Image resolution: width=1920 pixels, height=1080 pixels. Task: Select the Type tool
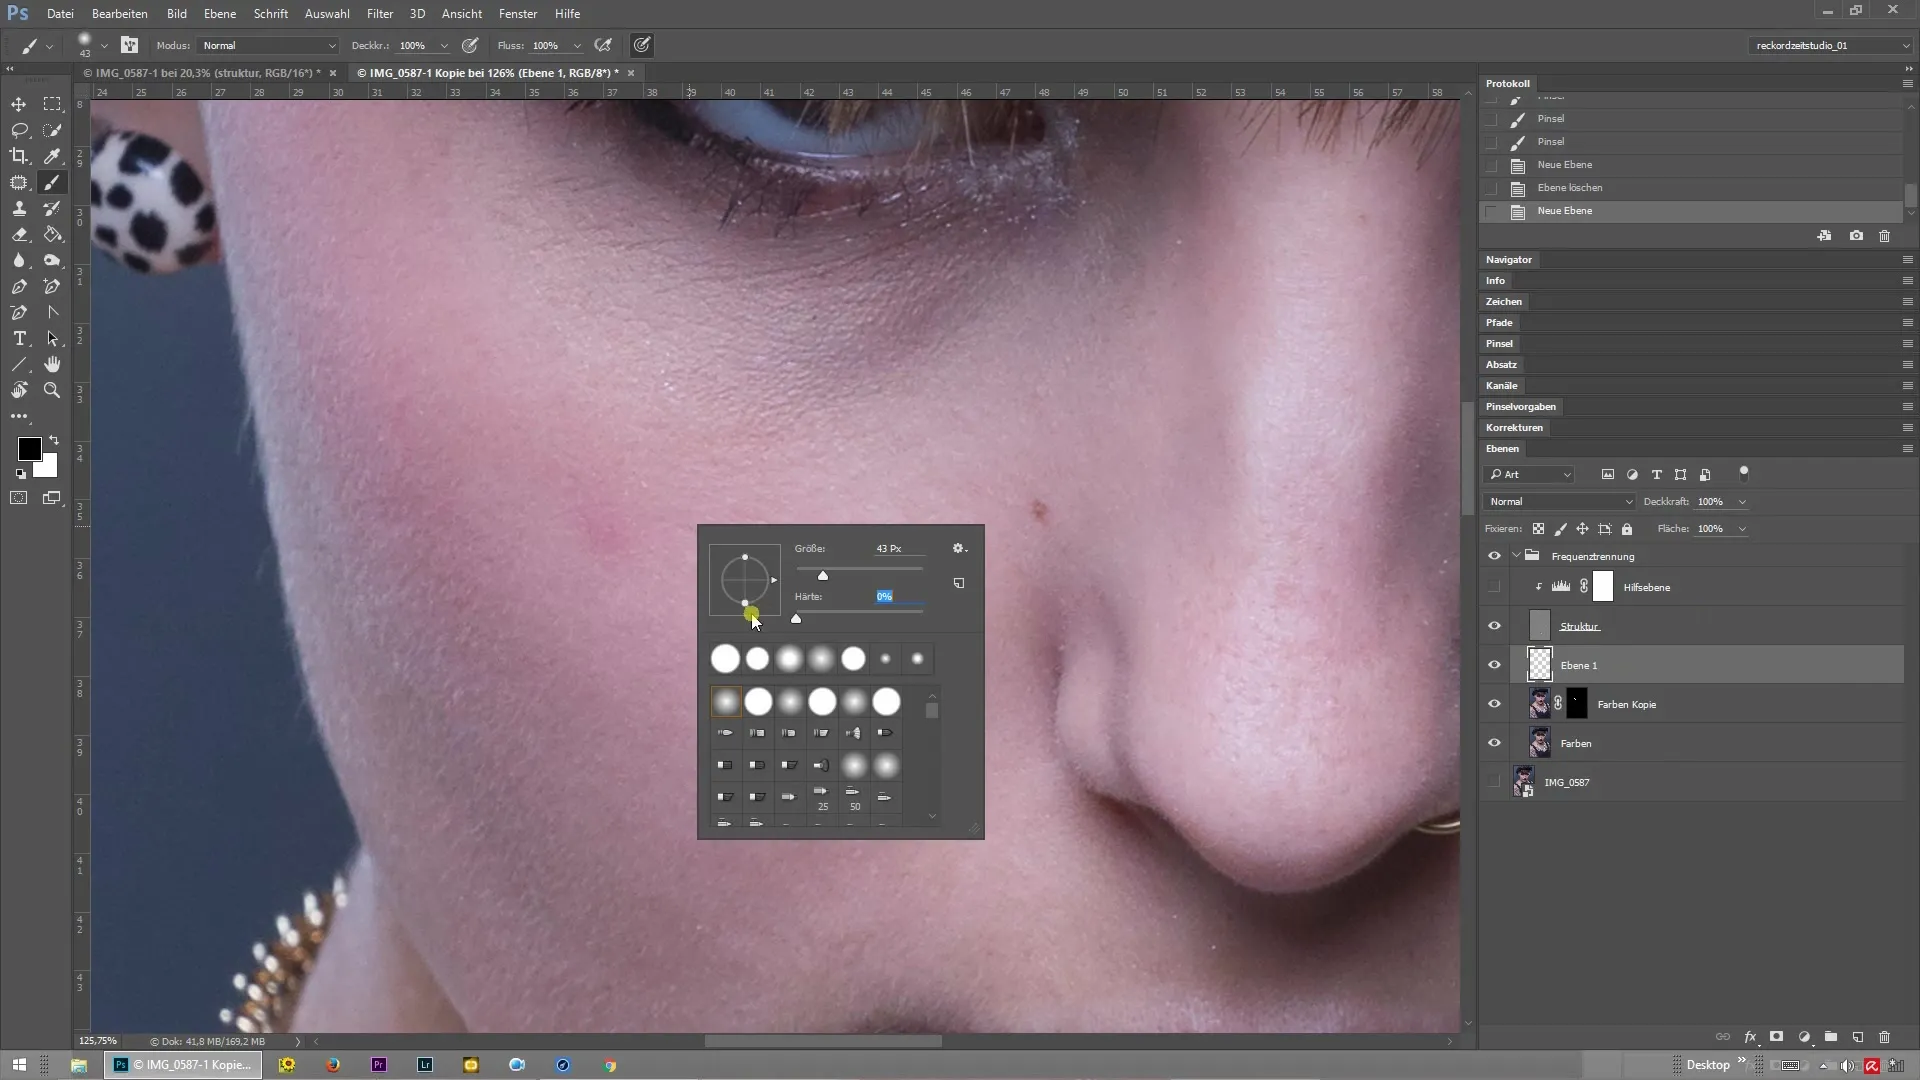pyautogui.click(x=19, y=338)
